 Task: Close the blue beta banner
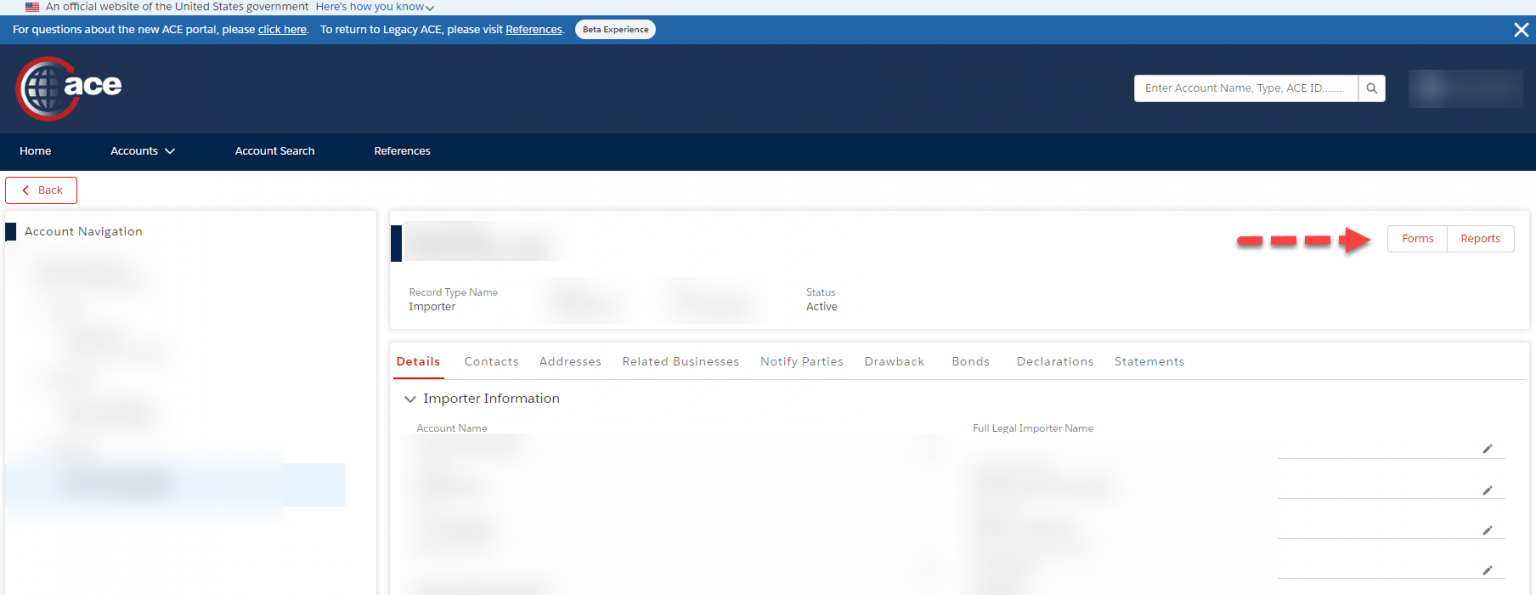tap(1520, 30)
